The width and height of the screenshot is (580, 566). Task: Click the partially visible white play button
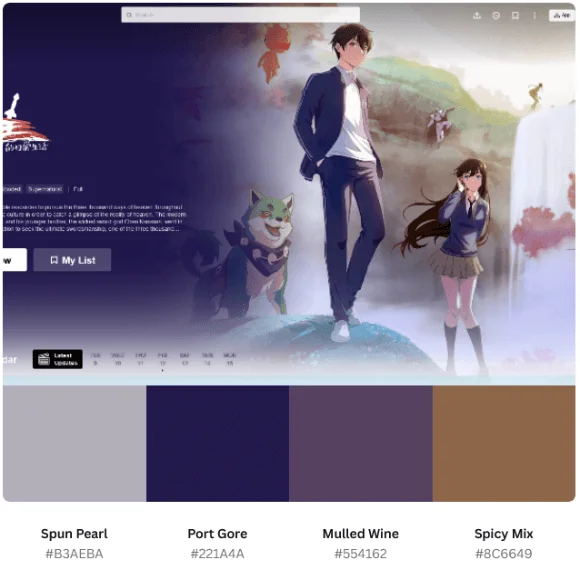pyautogui.click(x=14, y=260)
